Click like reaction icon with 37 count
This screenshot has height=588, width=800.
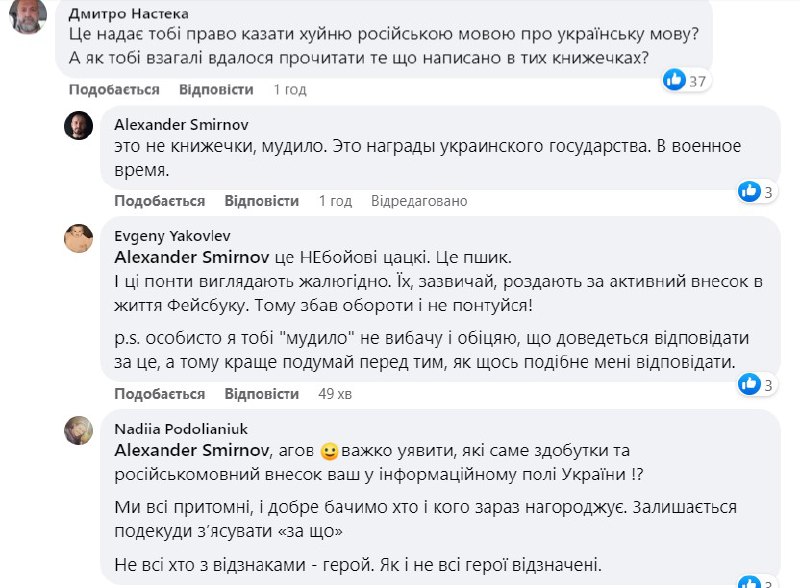pos(675,79)
